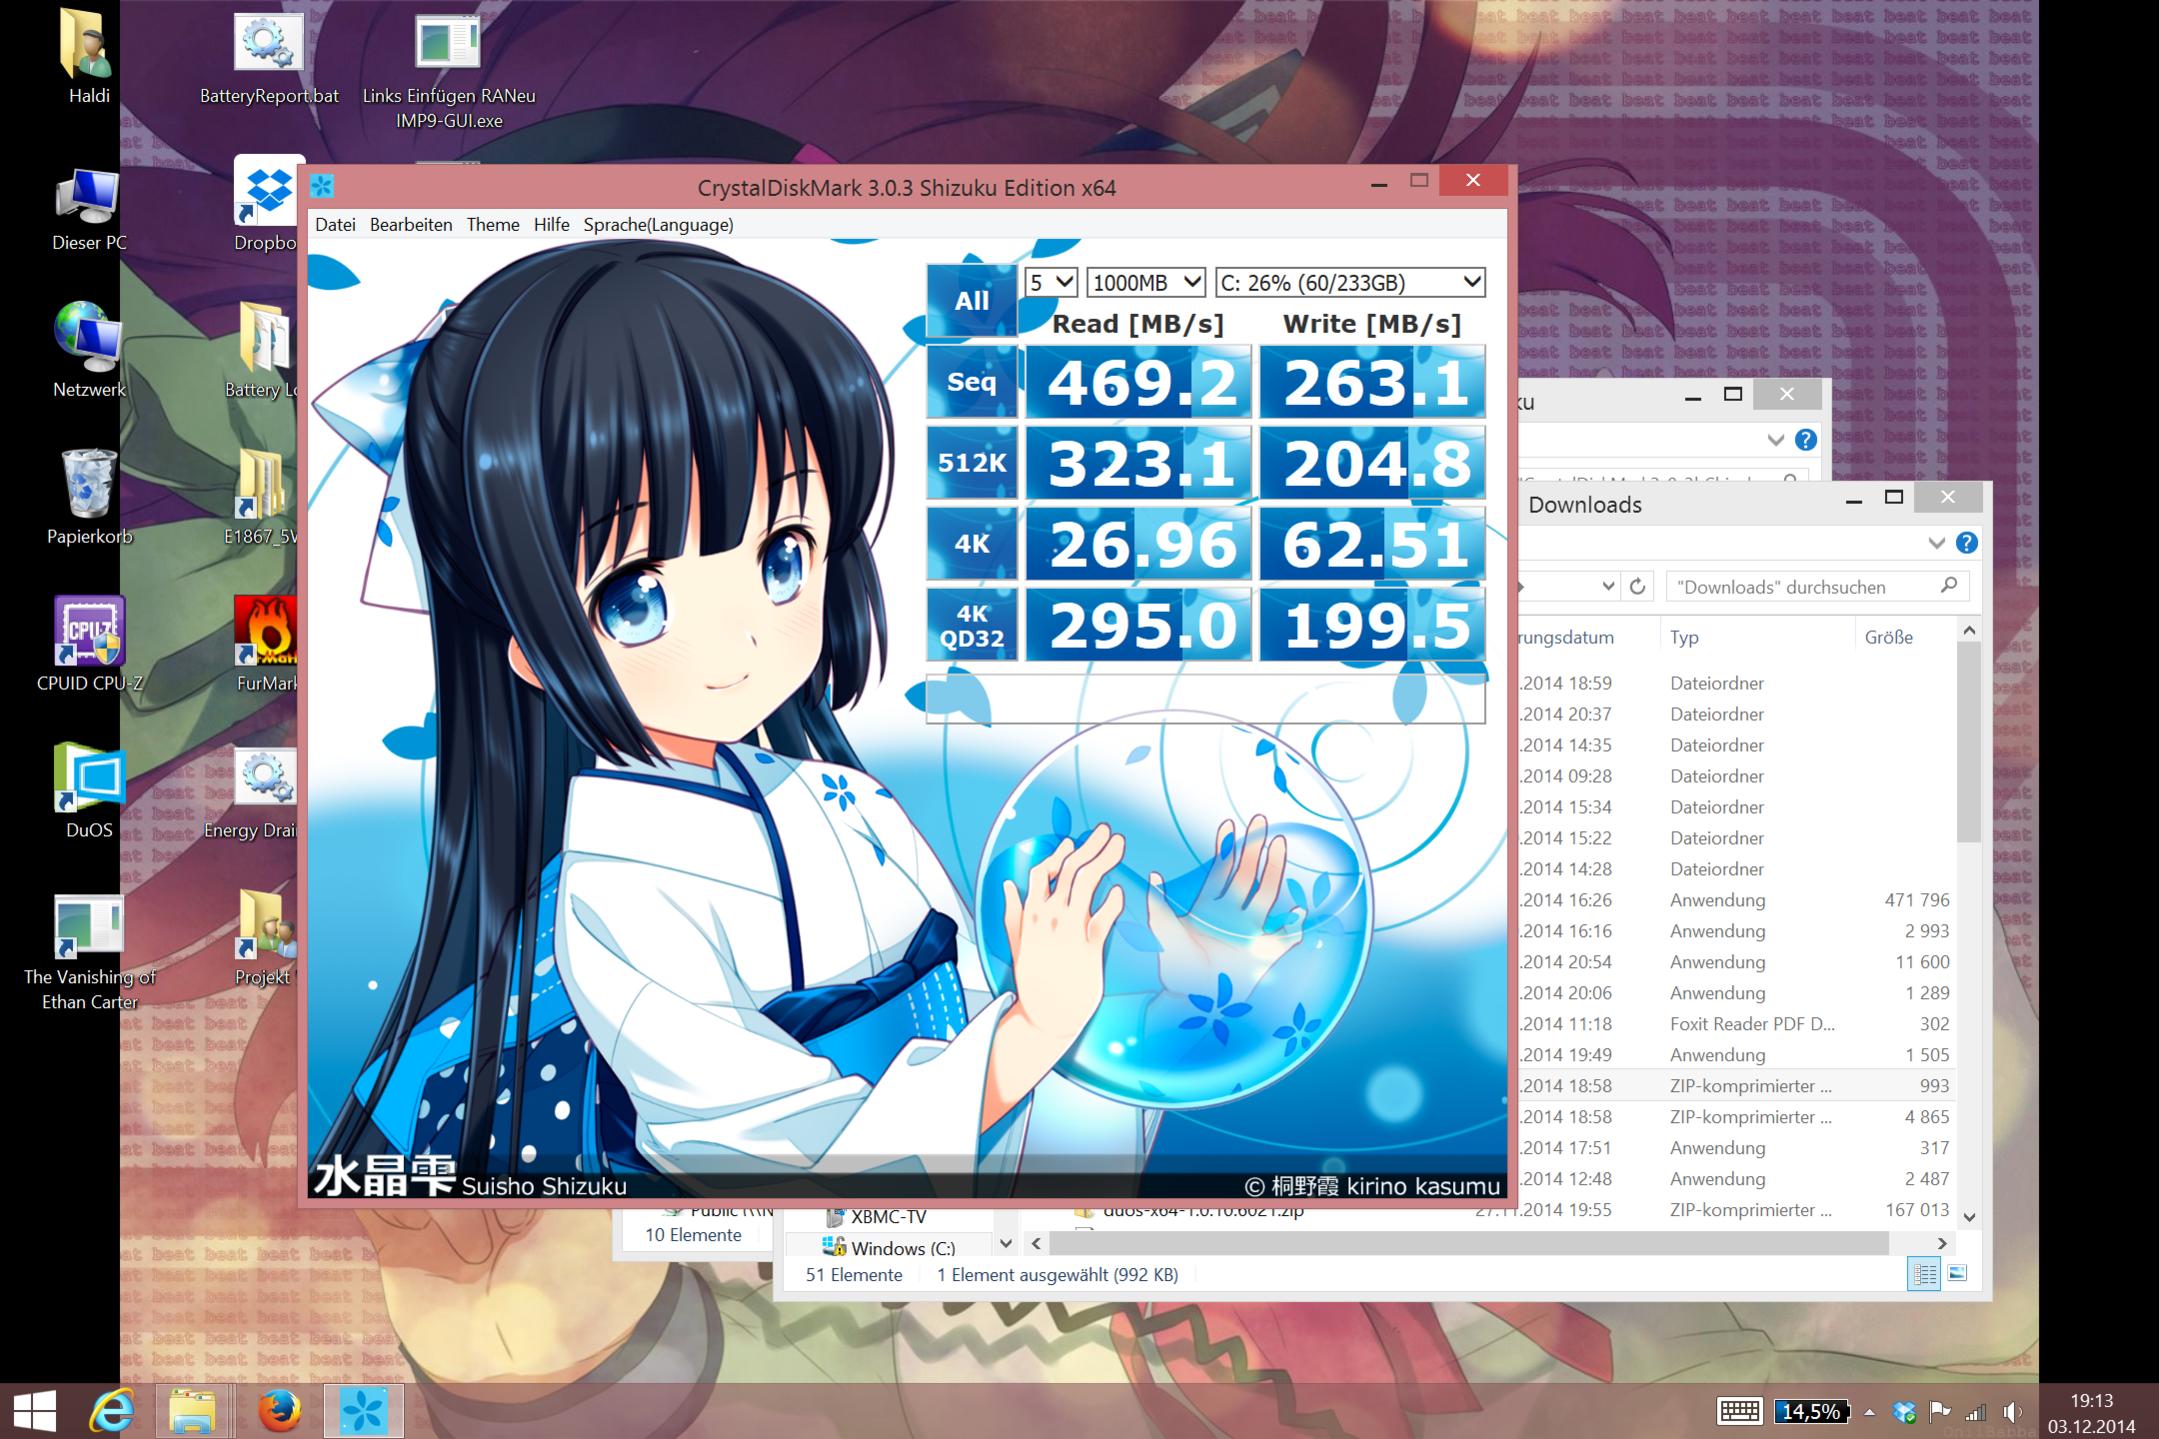Select the Papierkorb recycle bin icon

pyautogui.click(x=89, y=485)
